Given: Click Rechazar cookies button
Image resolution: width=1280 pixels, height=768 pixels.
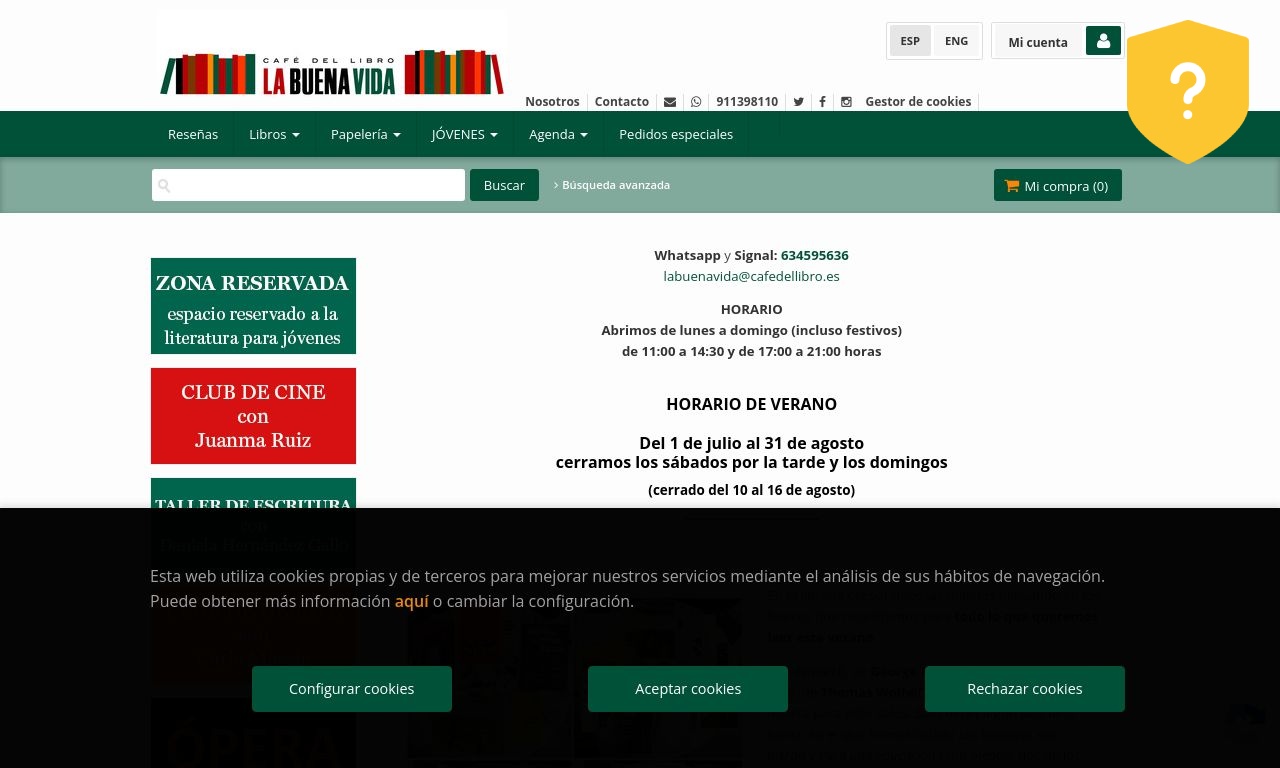Looking at the screenshot, I should click(x=1025, y=689).
